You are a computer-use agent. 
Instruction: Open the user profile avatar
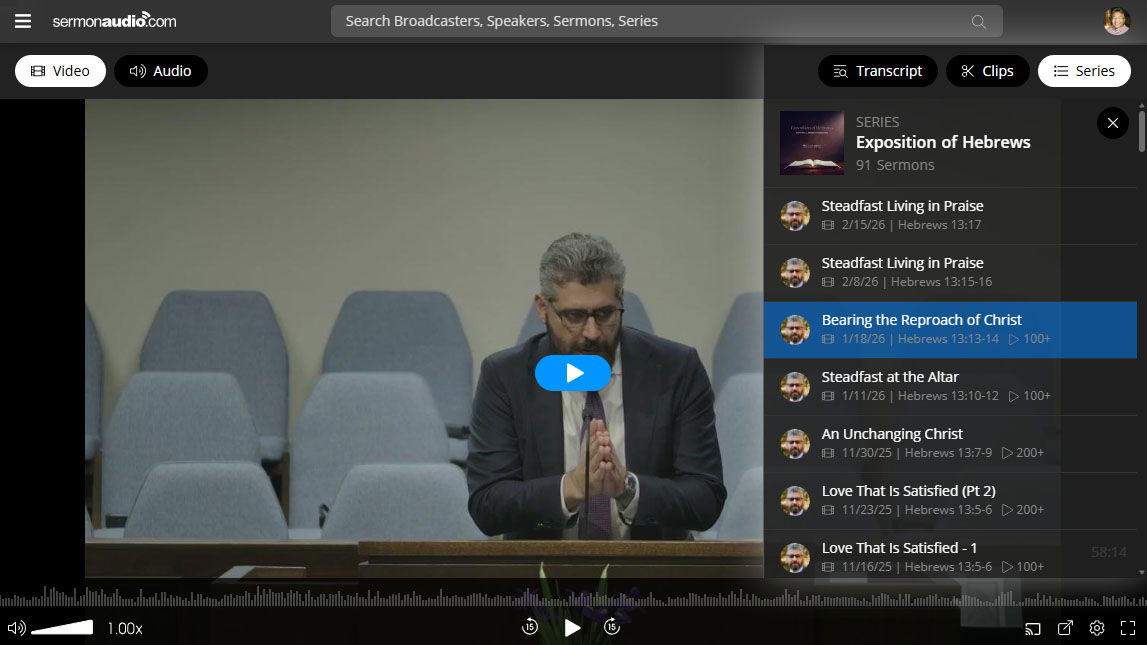1116,21
